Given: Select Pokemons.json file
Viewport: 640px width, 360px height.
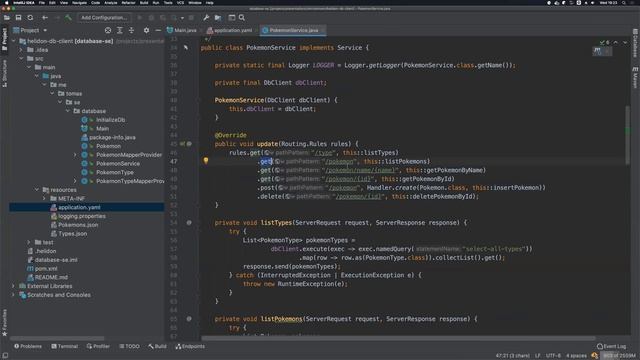Looking at the screenshot, I should (78, 225).
